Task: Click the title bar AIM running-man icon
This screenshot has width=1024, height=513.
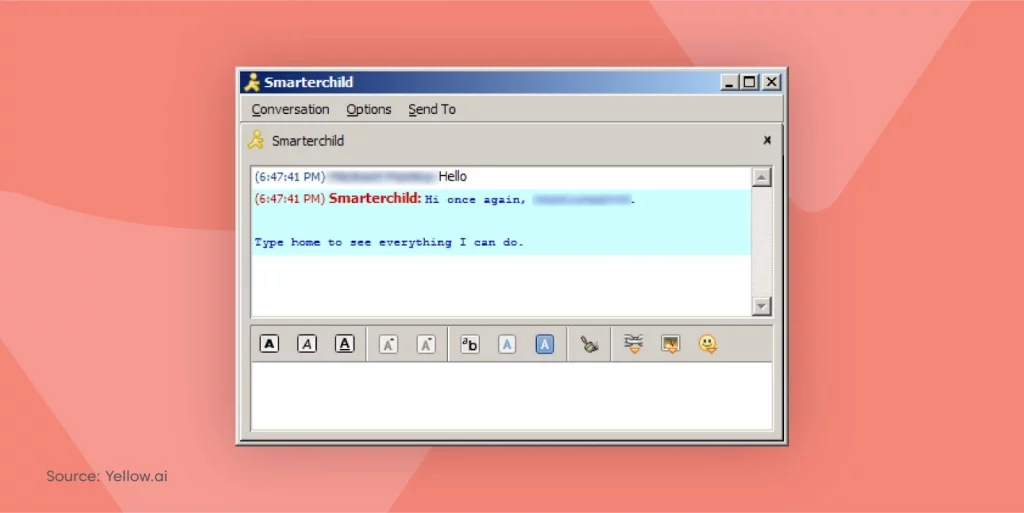Action: pos(252,82)
